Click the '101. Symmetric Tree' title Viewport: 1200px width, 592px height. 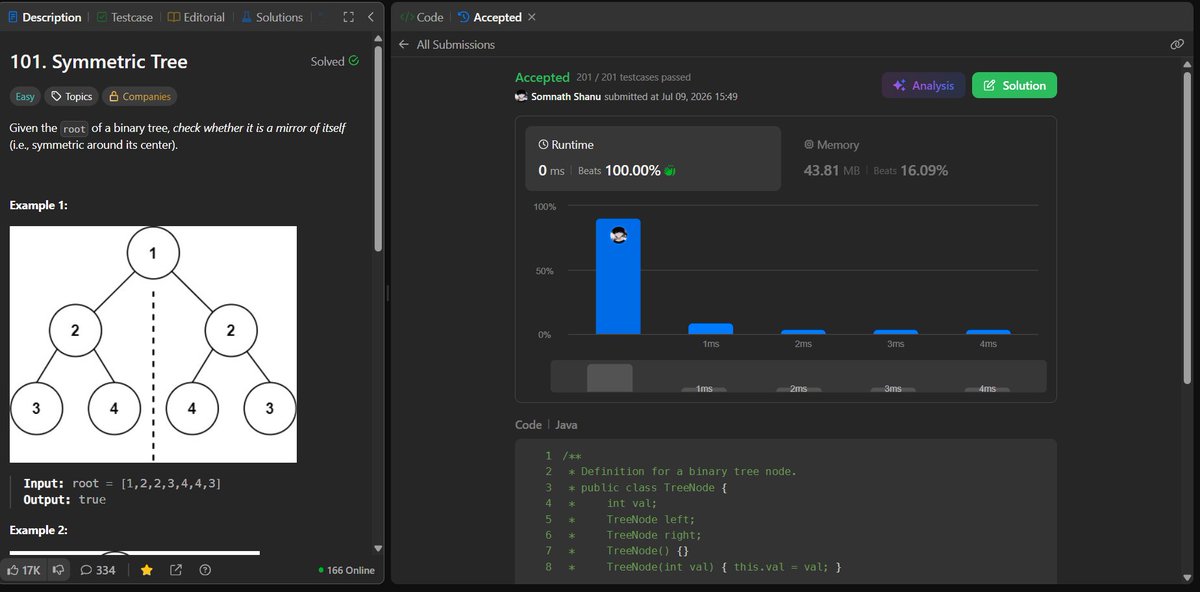[99, 62]
